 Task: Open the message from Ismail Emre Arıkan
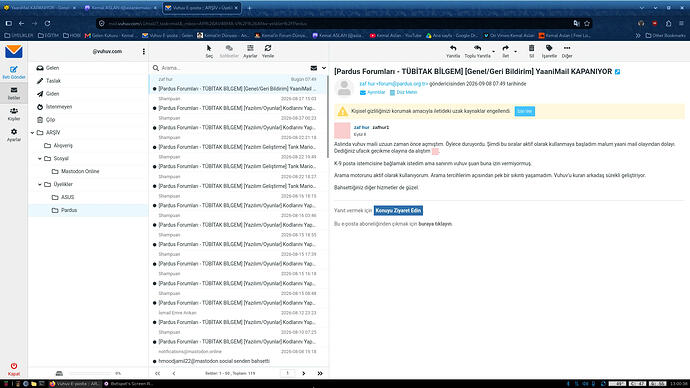pos(239,318)
